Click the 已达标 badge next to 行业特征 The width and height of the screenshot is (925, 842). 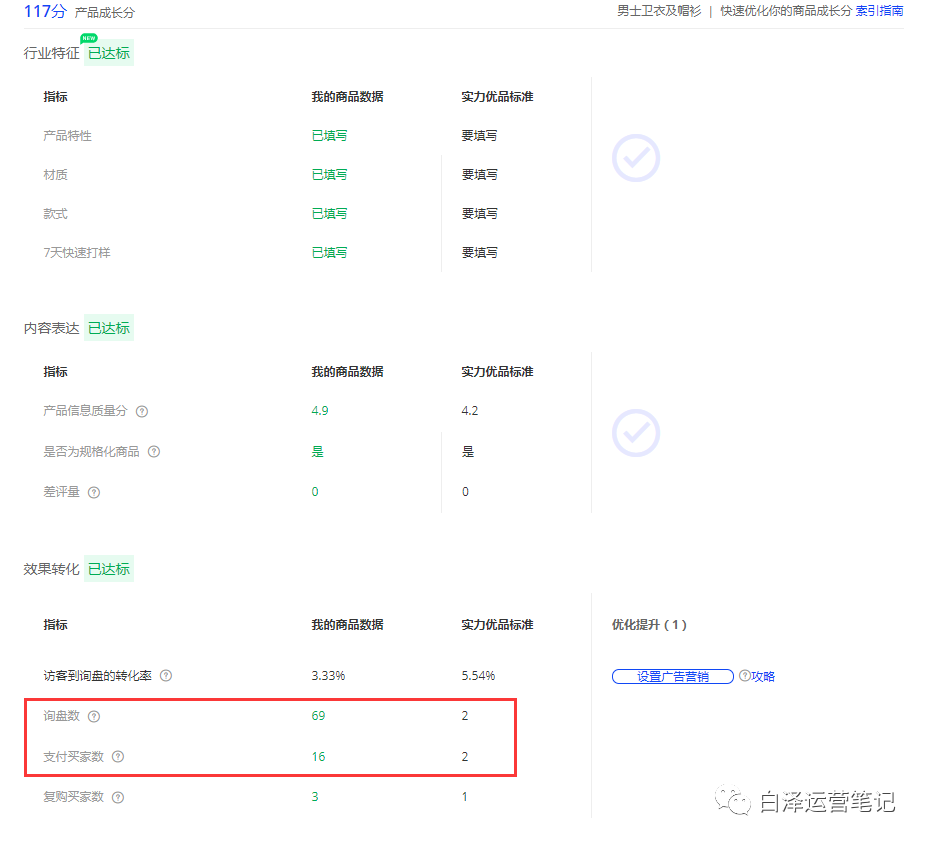(x=108, y=53)
